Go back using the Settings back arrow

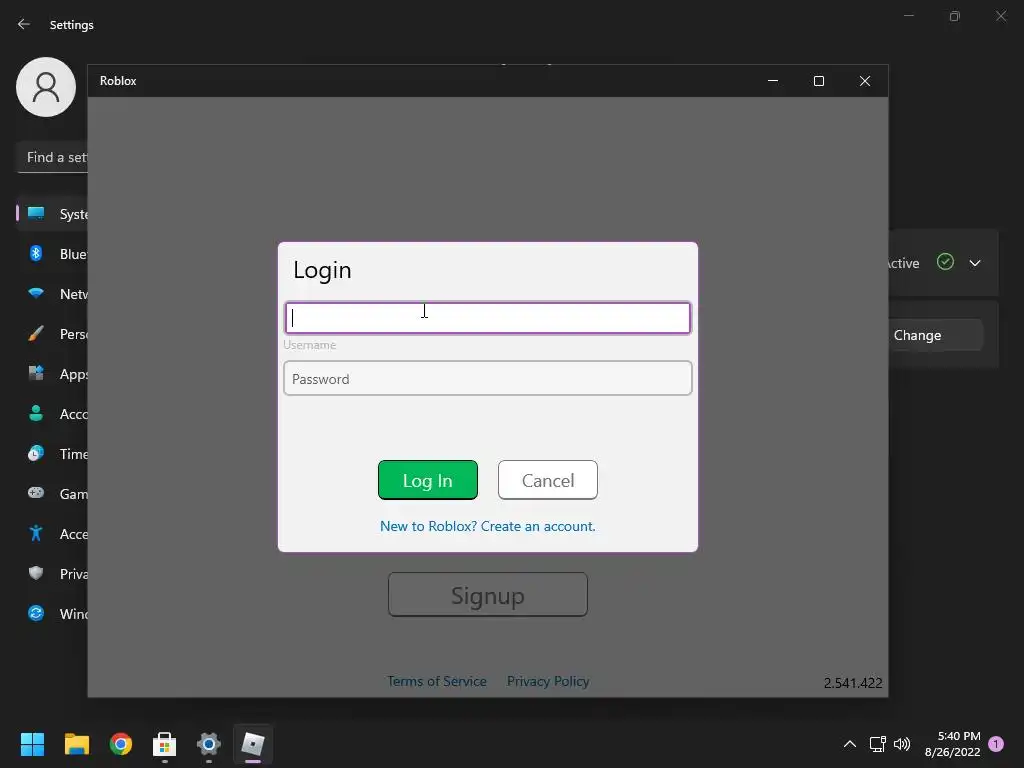point(24,24)
